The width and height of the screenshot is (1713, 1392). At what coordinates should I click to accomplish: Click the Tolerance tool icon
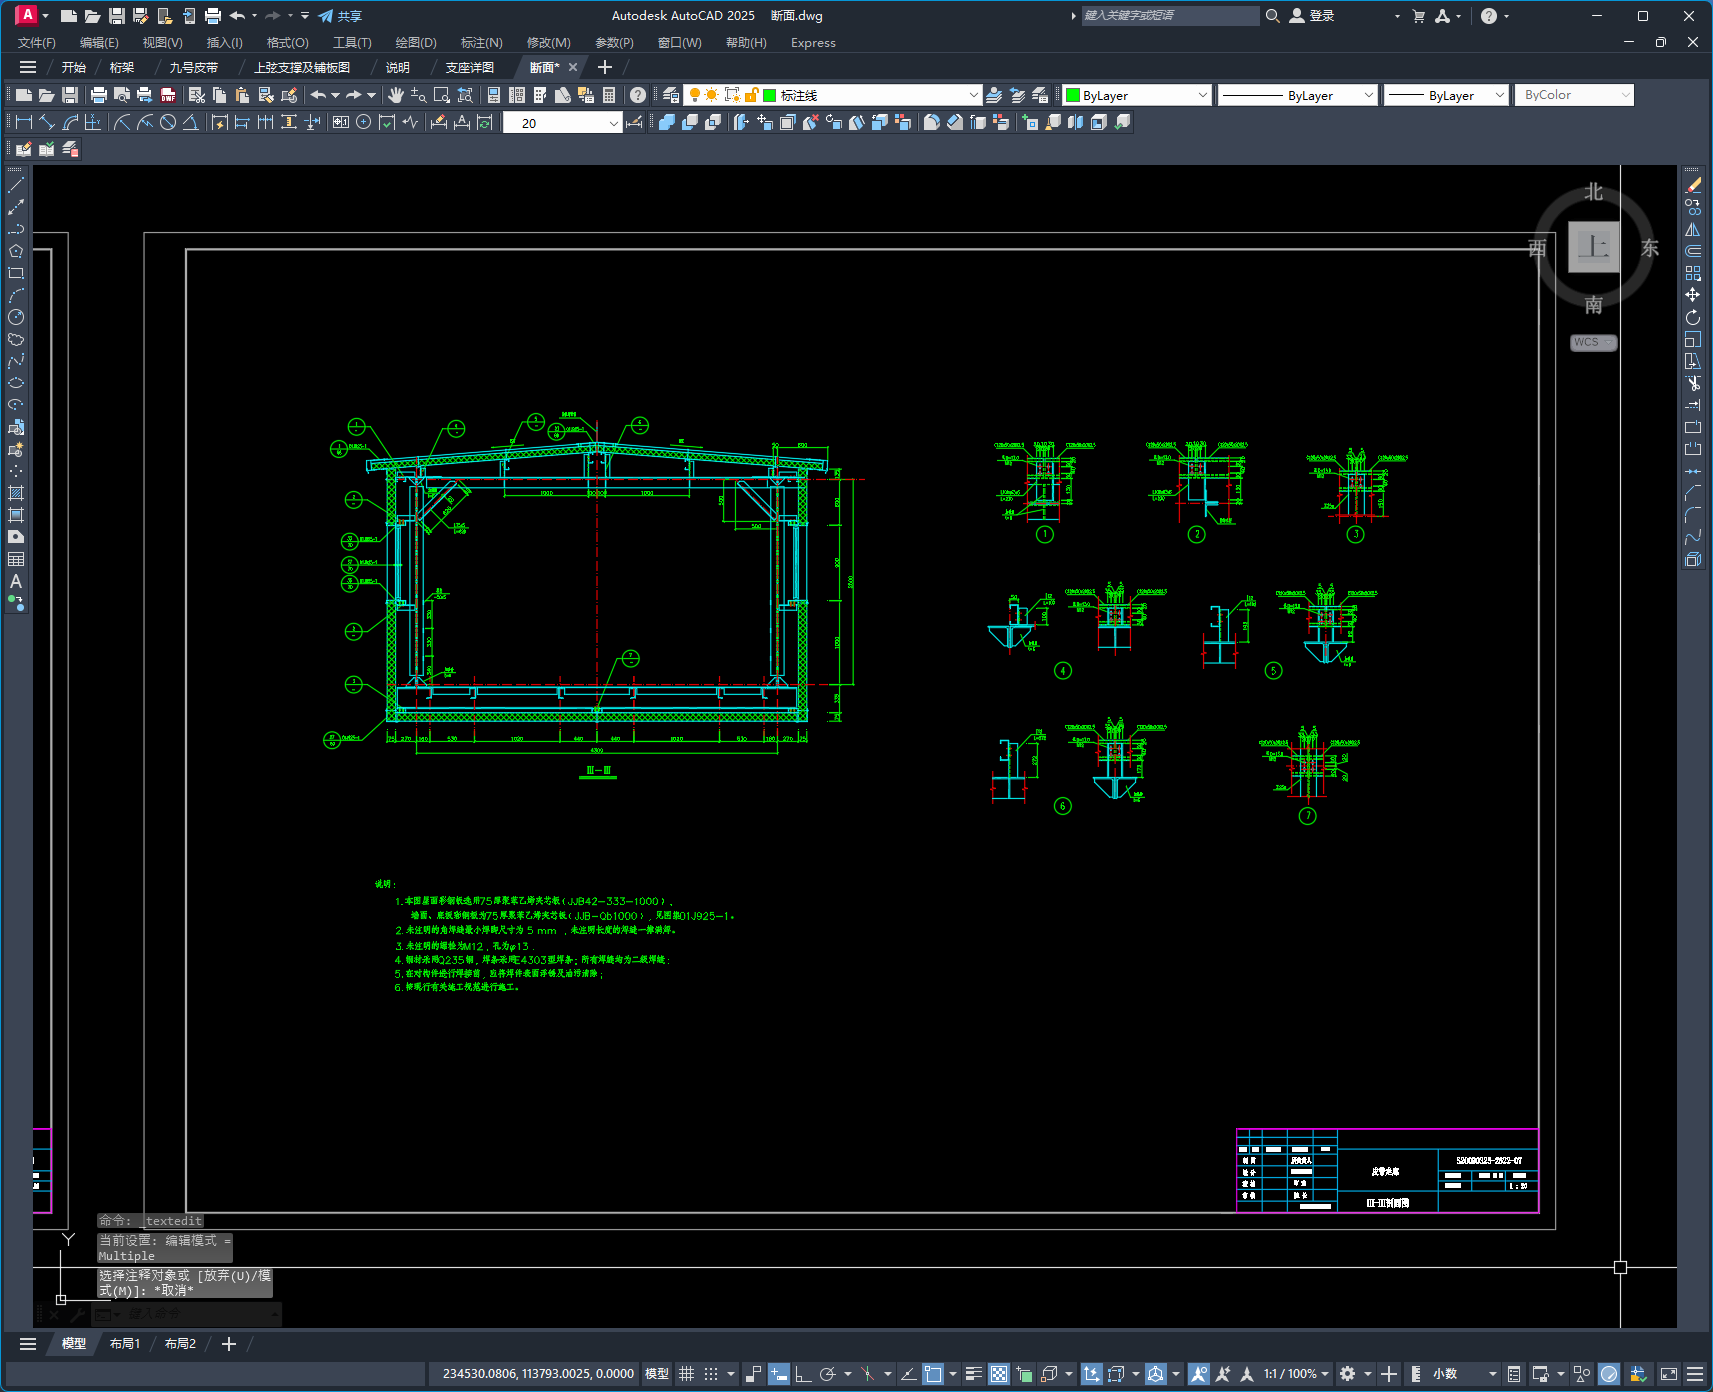point(341,122)
